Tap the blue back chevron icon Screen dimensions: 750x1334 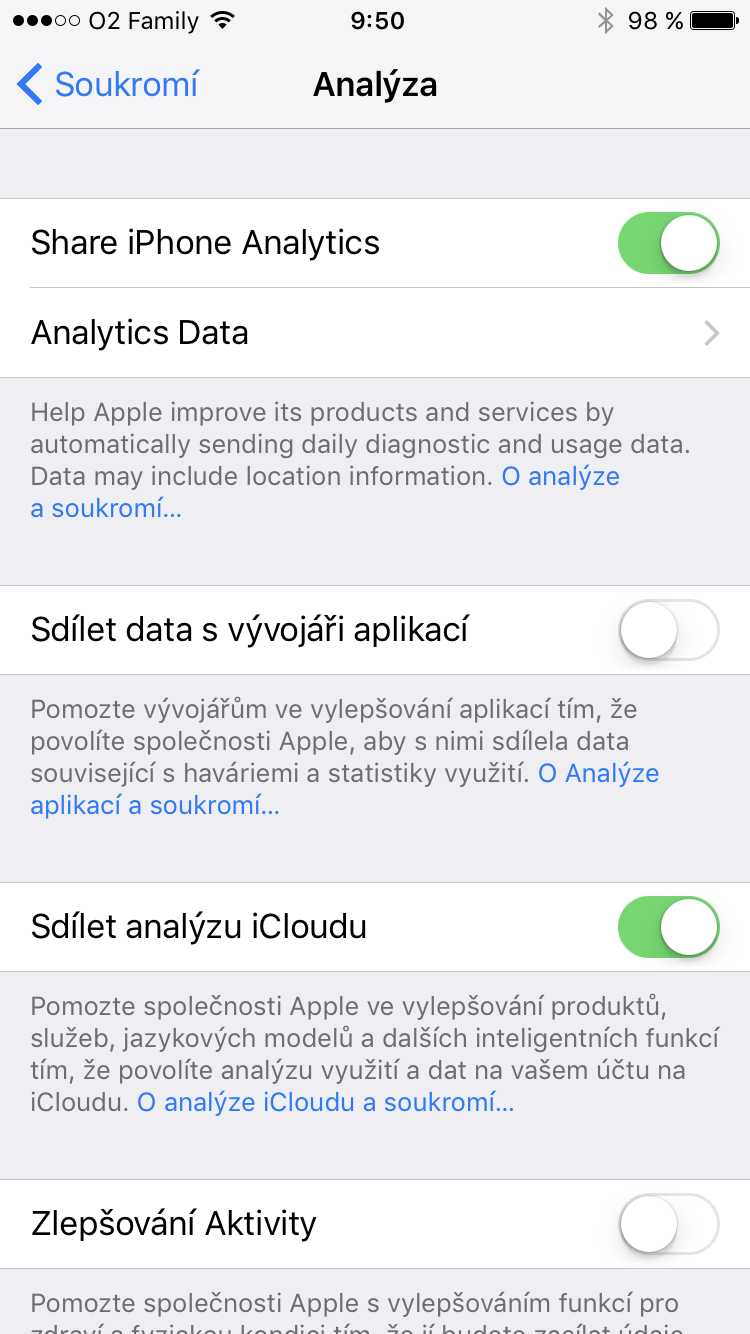pos(30,85)
